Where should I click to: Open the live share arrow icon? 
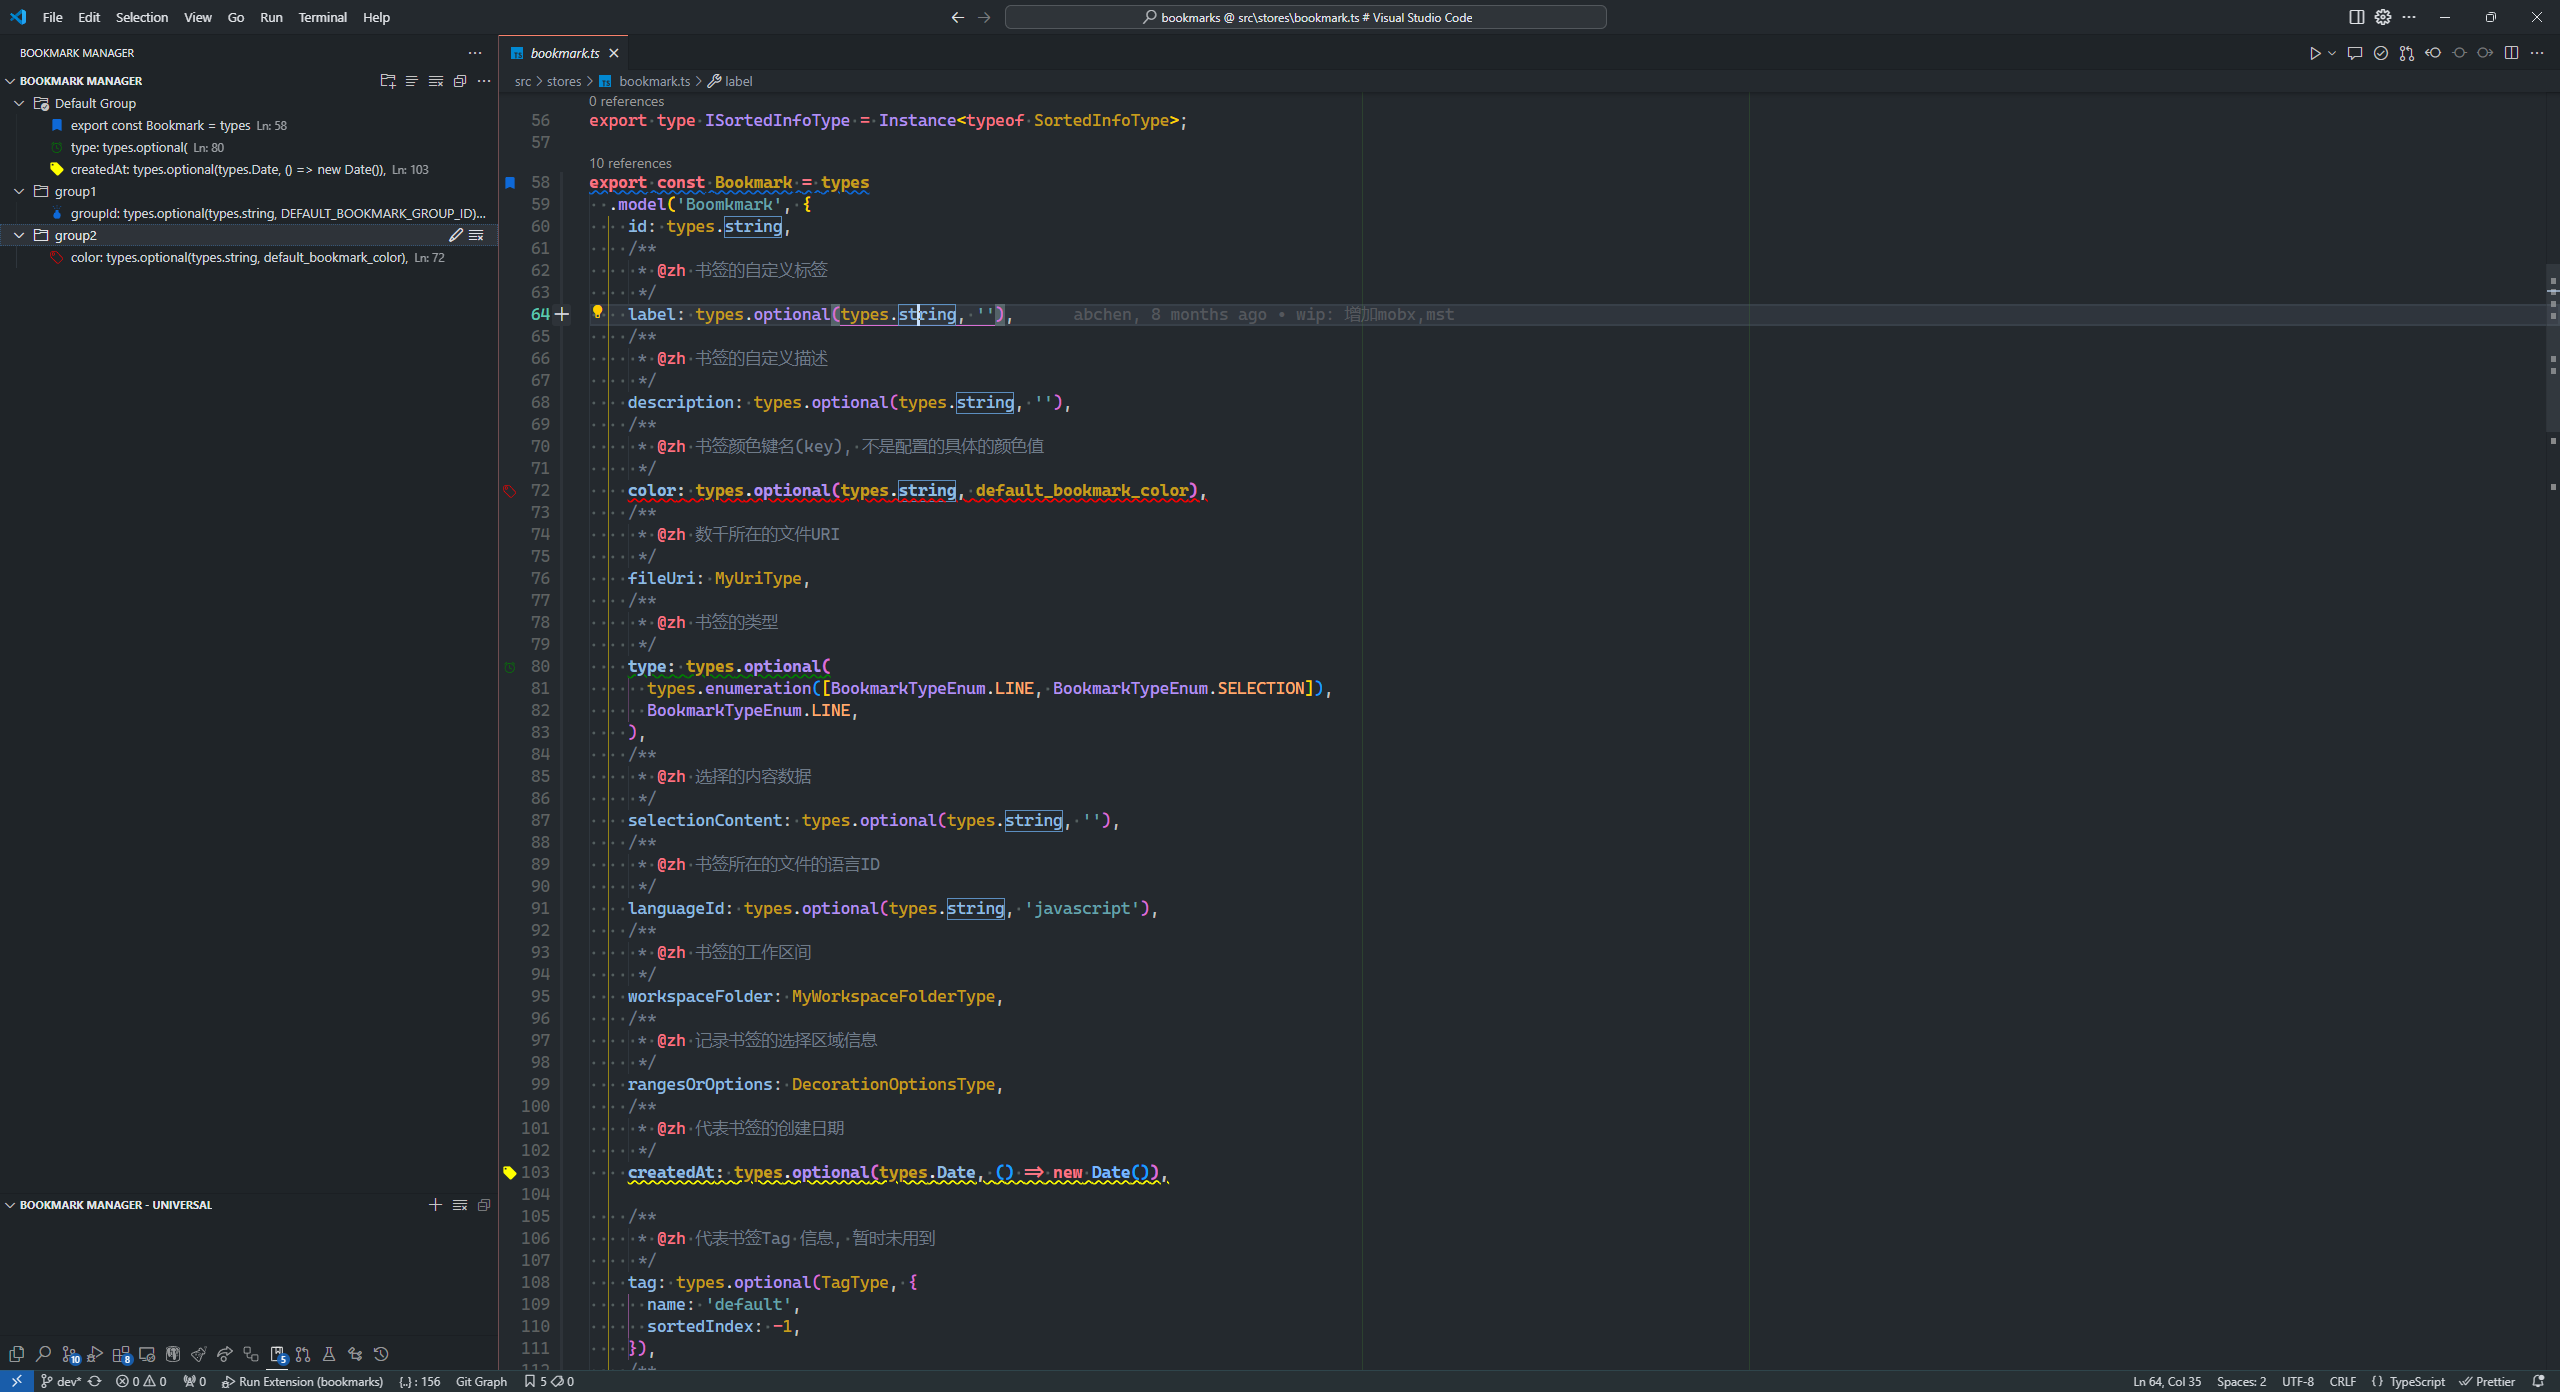coord(225,1354)
